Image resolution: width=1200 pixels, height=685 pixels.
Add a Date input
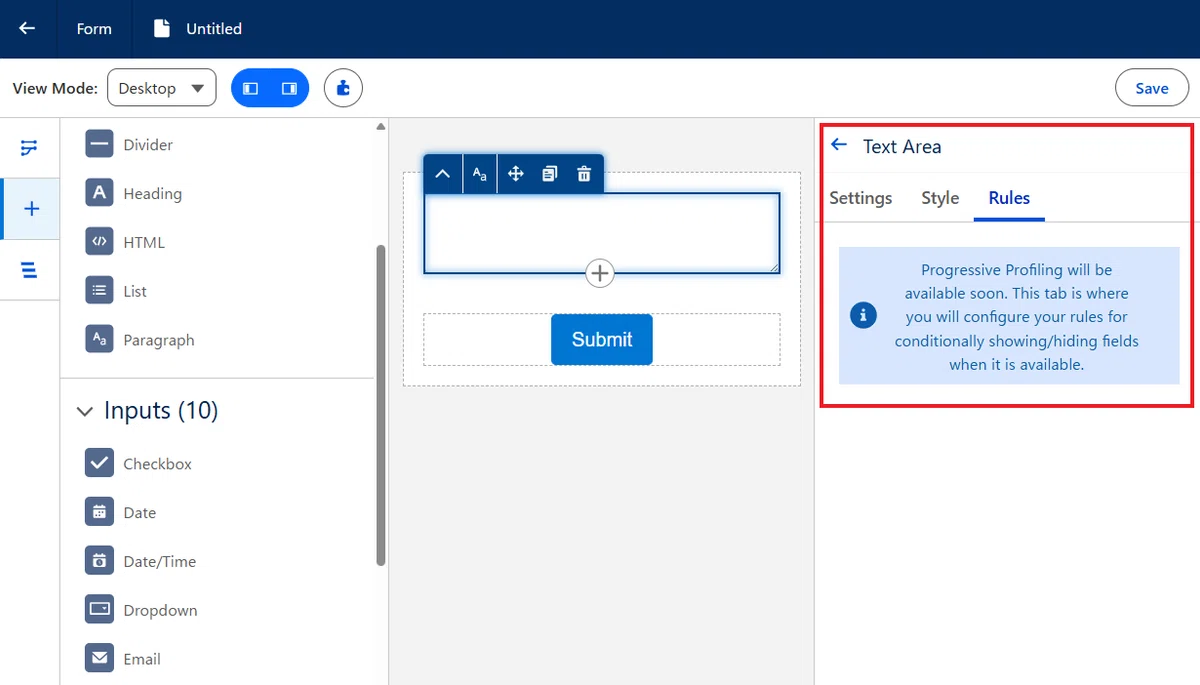tap(121, 513)
